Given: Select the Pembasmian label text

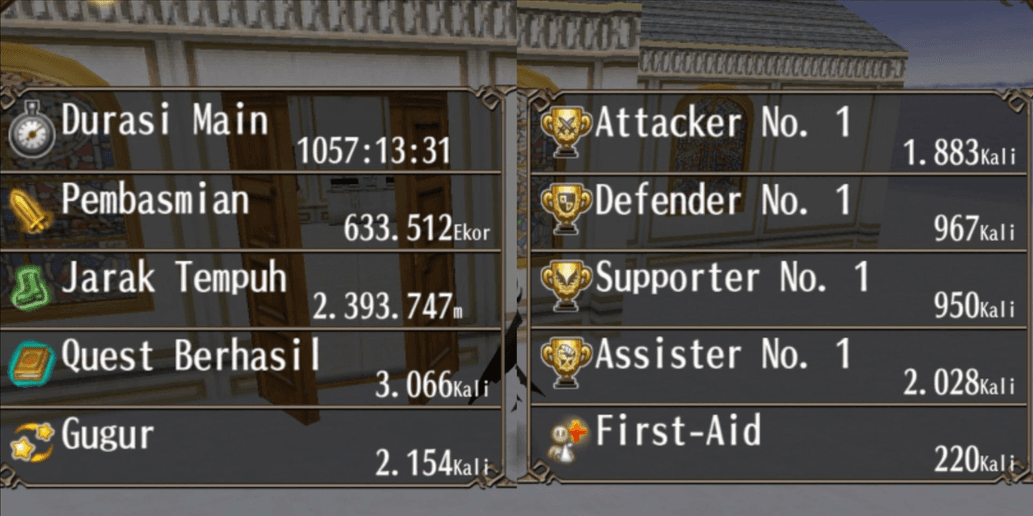Looking at the screenshot, I should click(x=155, y=200).
